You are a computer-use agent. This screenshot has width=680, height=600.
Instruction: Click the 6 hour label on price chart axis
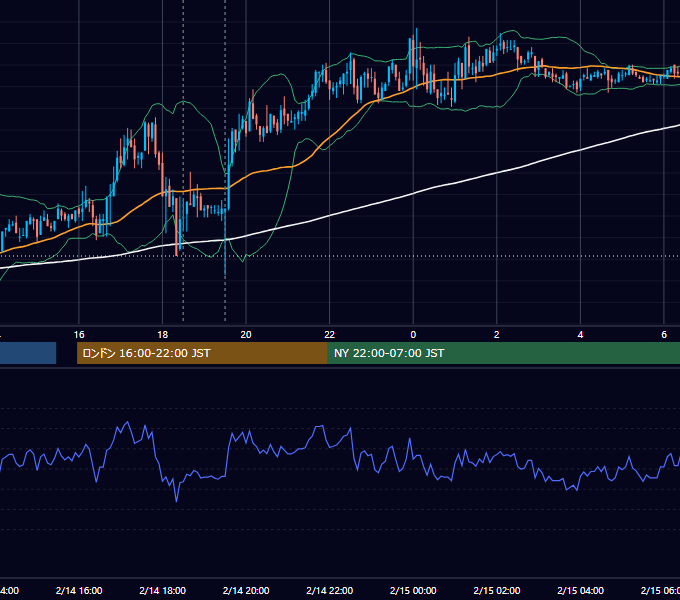click(x=664, y=335)
